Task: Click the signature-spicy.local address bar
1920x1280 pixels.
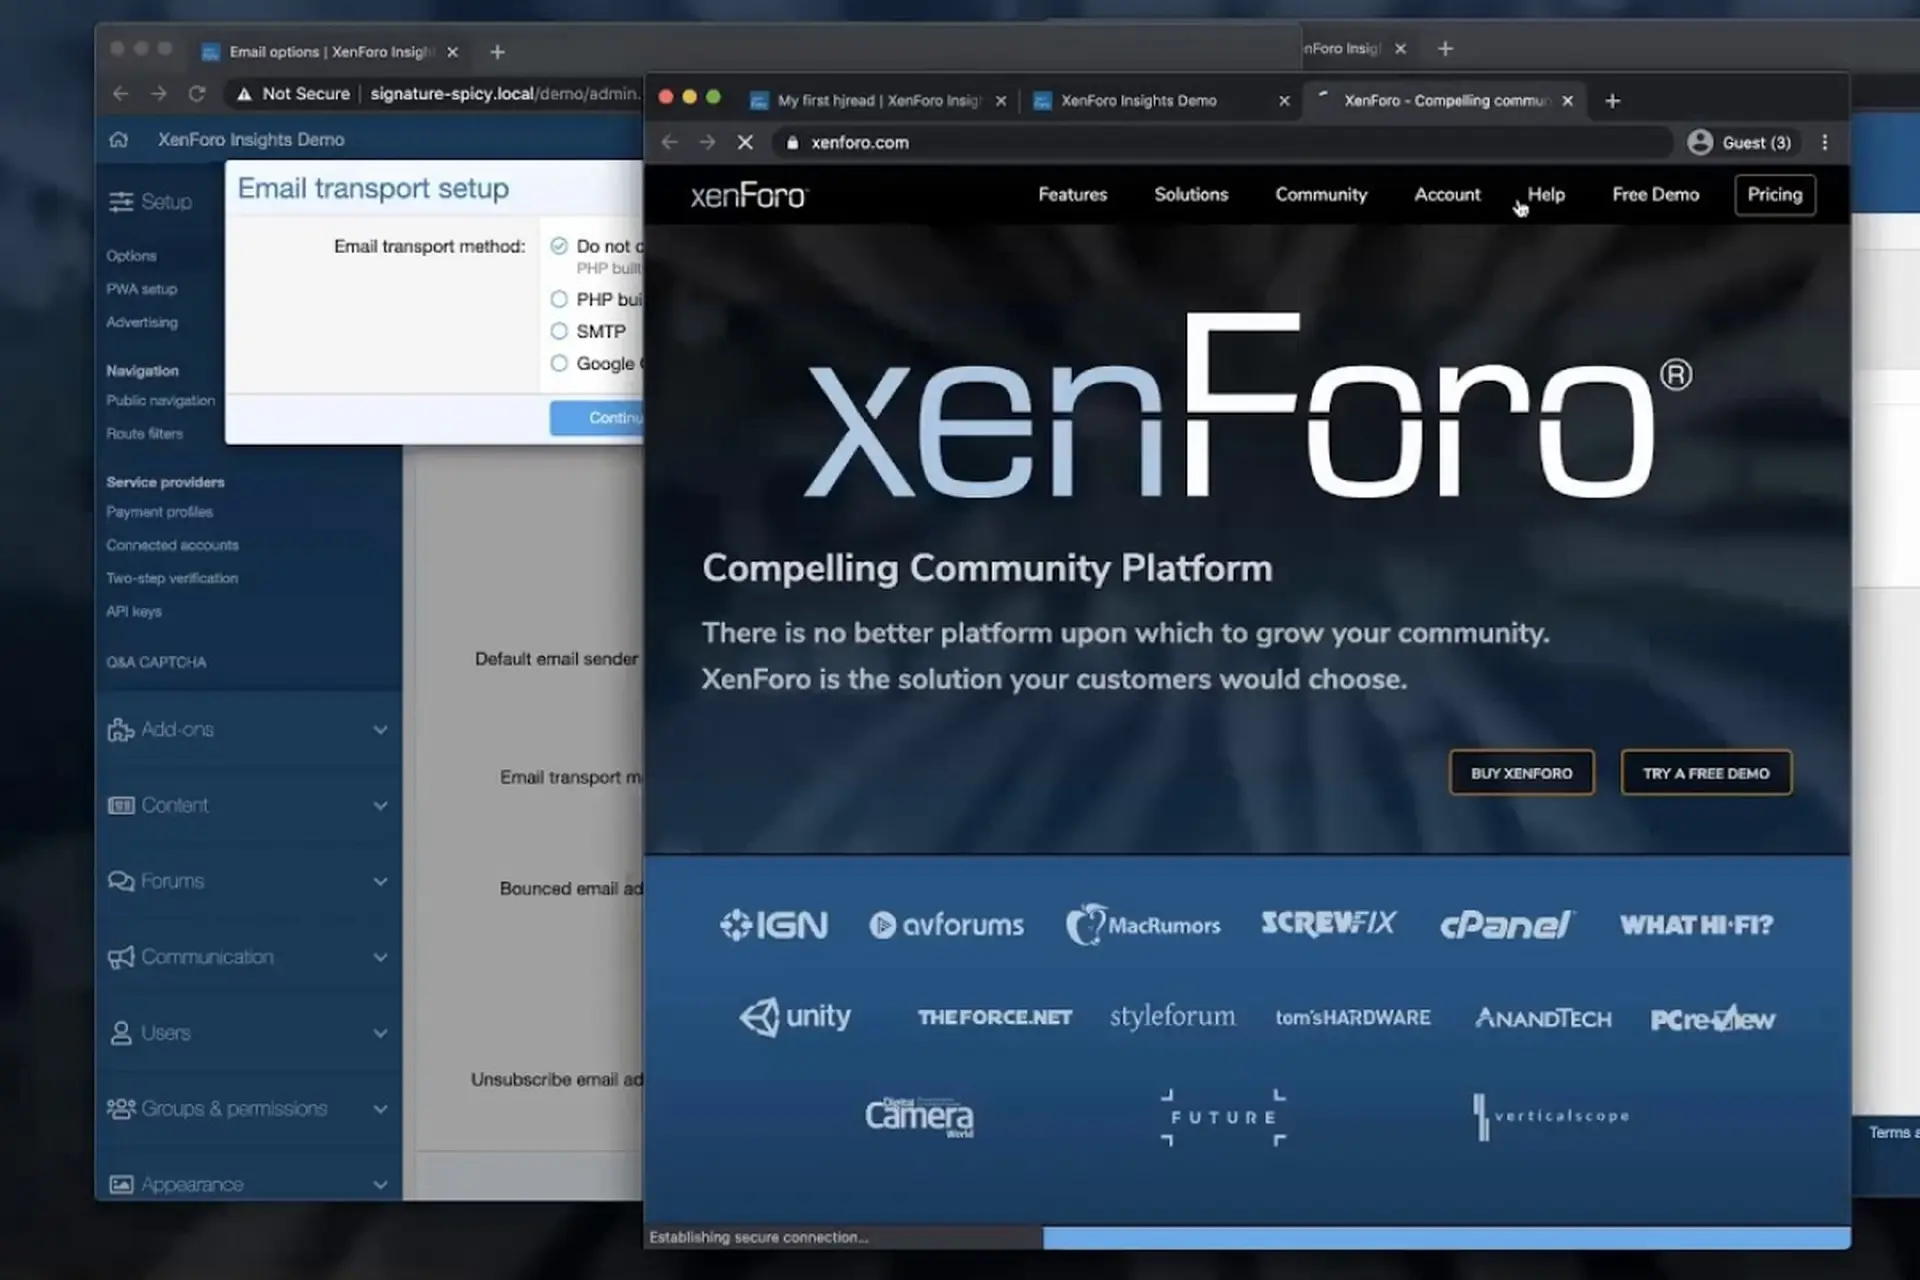Action: pos(436,94)
